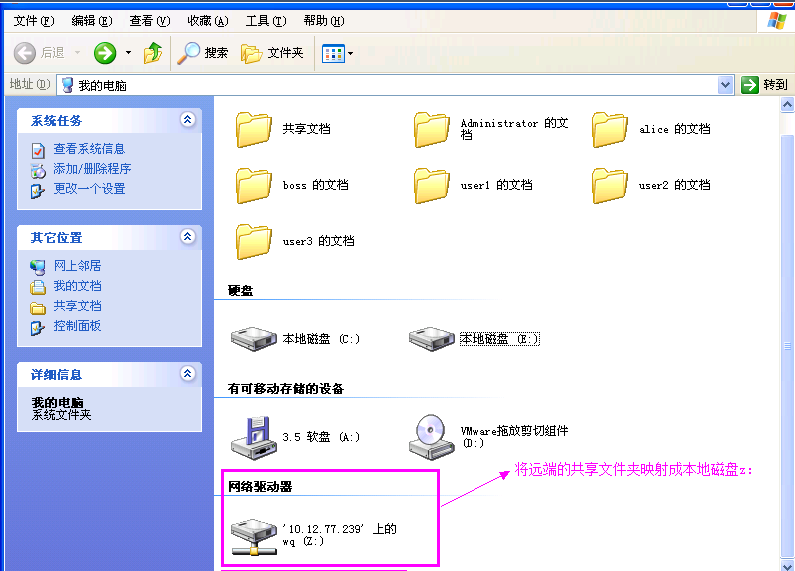Open the Search (搜索) toolbar button
Image resolution: width=795 pixels, height=571 pixels.
click(203, 53)
